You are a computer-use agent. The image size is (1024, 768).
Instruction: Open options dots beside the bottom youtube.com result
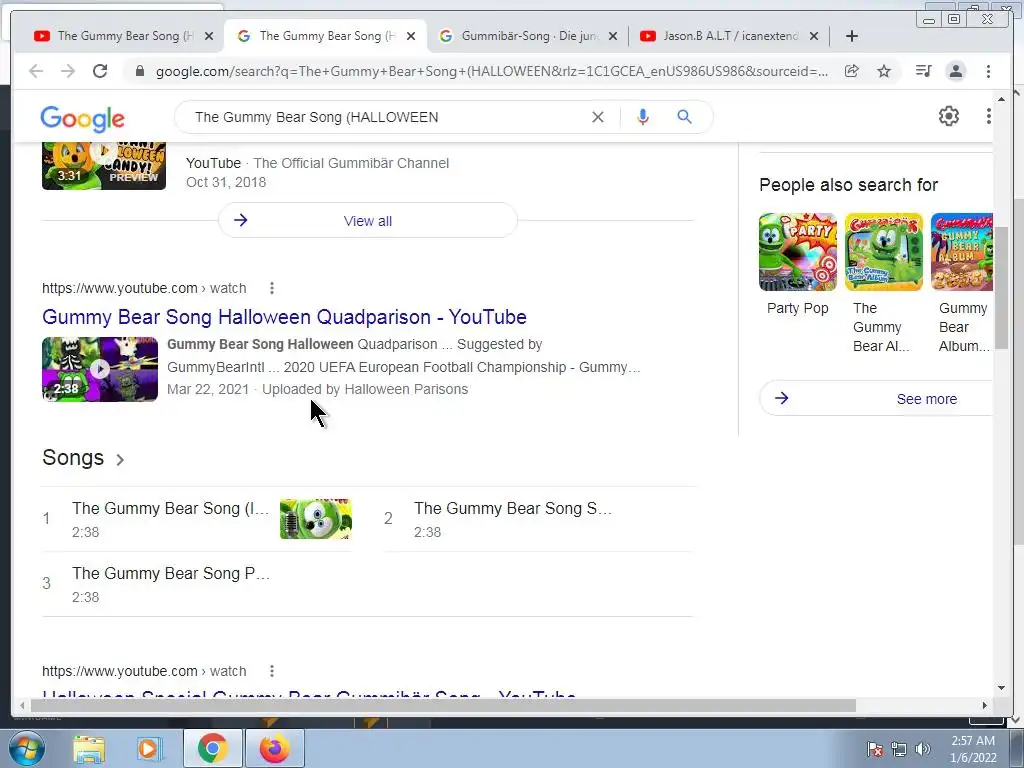click(272, 671)
